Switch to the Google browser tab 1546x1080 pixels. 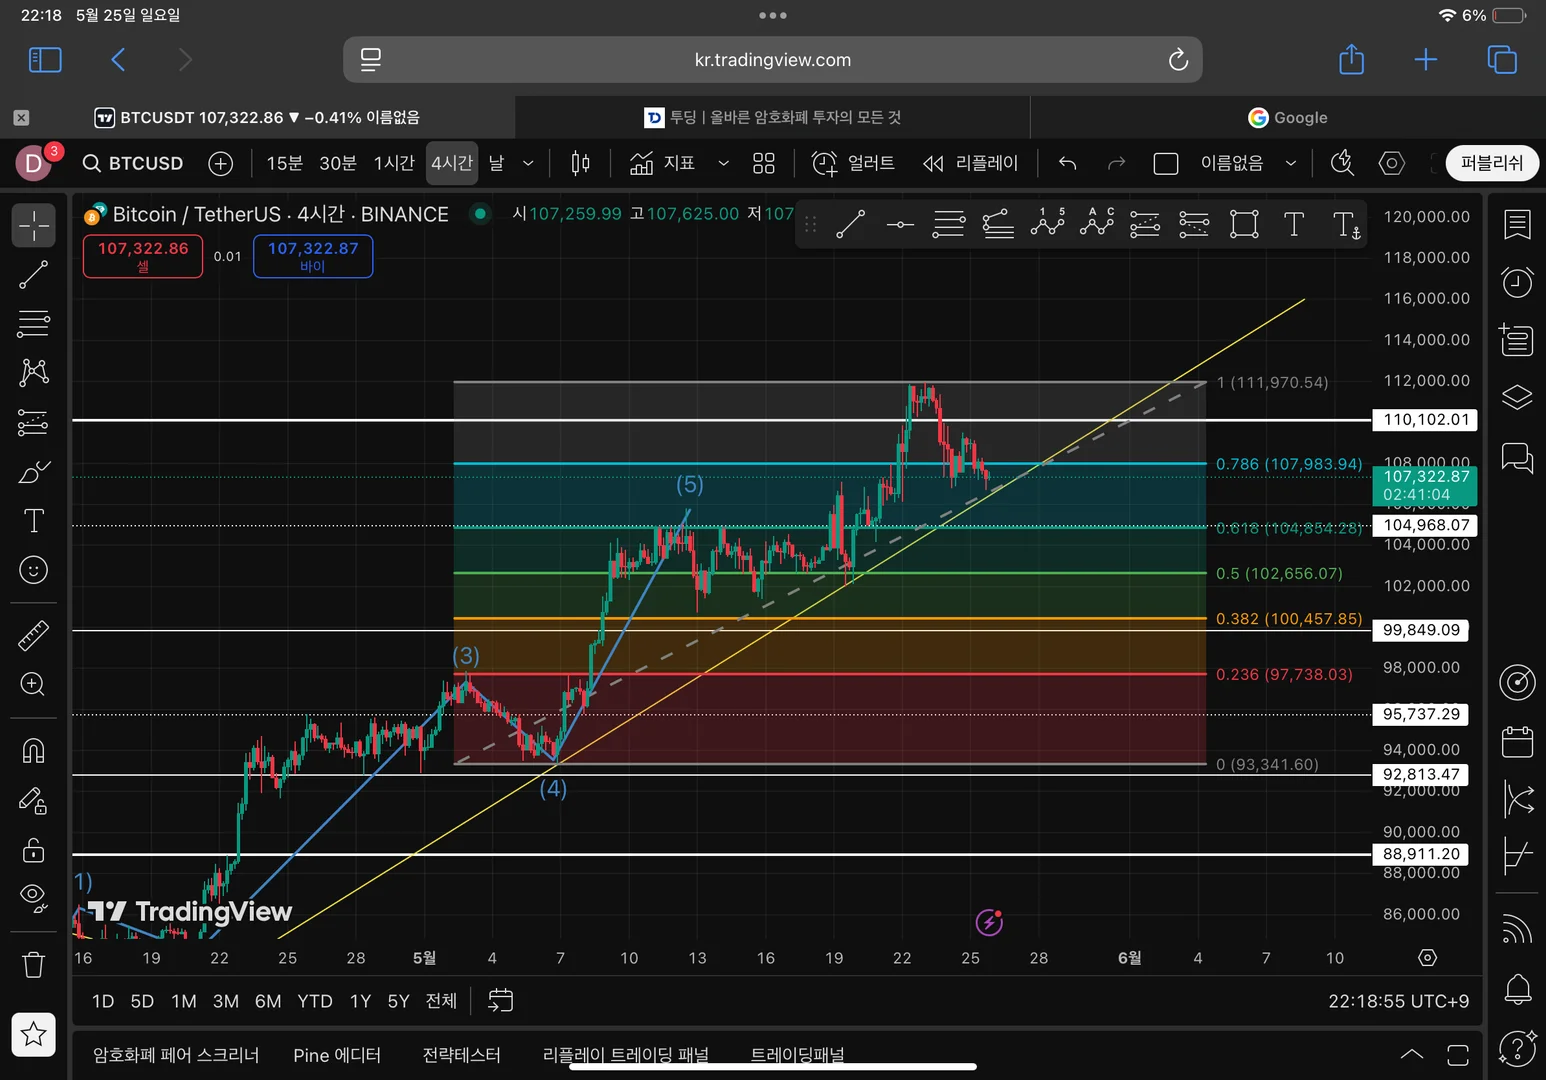pyautogui.click(x=1288, y=117)
